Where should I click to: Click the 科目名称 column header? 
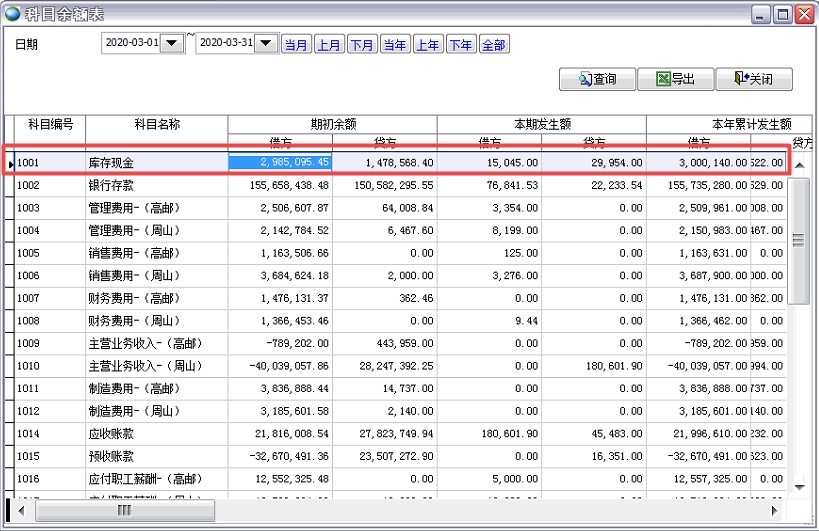pyautogui.click(x=156, y=124)
